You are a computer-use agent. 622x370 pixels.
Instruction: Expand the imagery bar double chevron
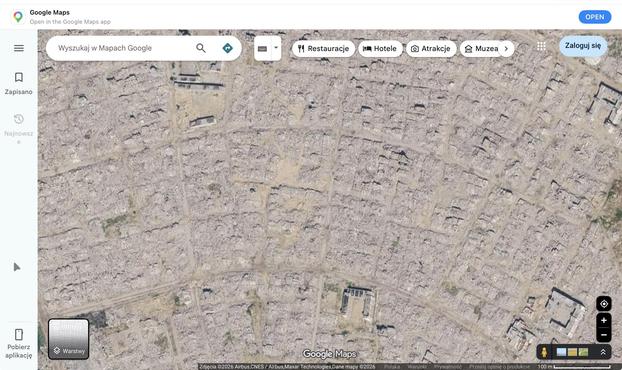pyautogui.click(x=603, y=352)
